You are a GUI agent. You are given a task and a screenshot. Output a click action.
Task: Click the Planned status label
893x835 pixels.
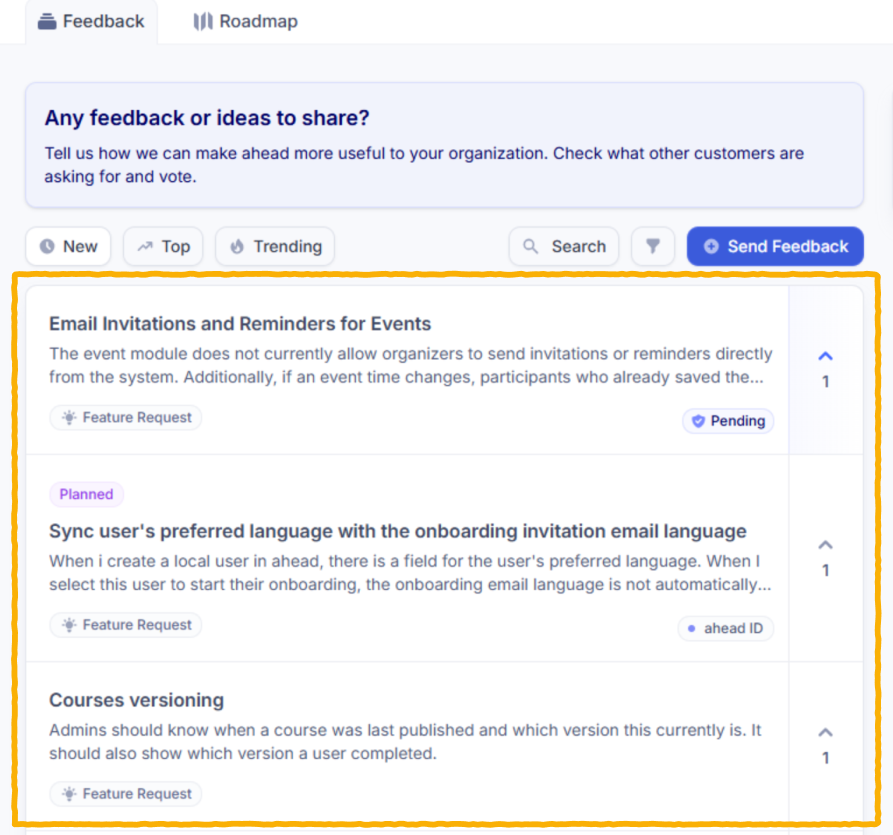click(86, 494)
